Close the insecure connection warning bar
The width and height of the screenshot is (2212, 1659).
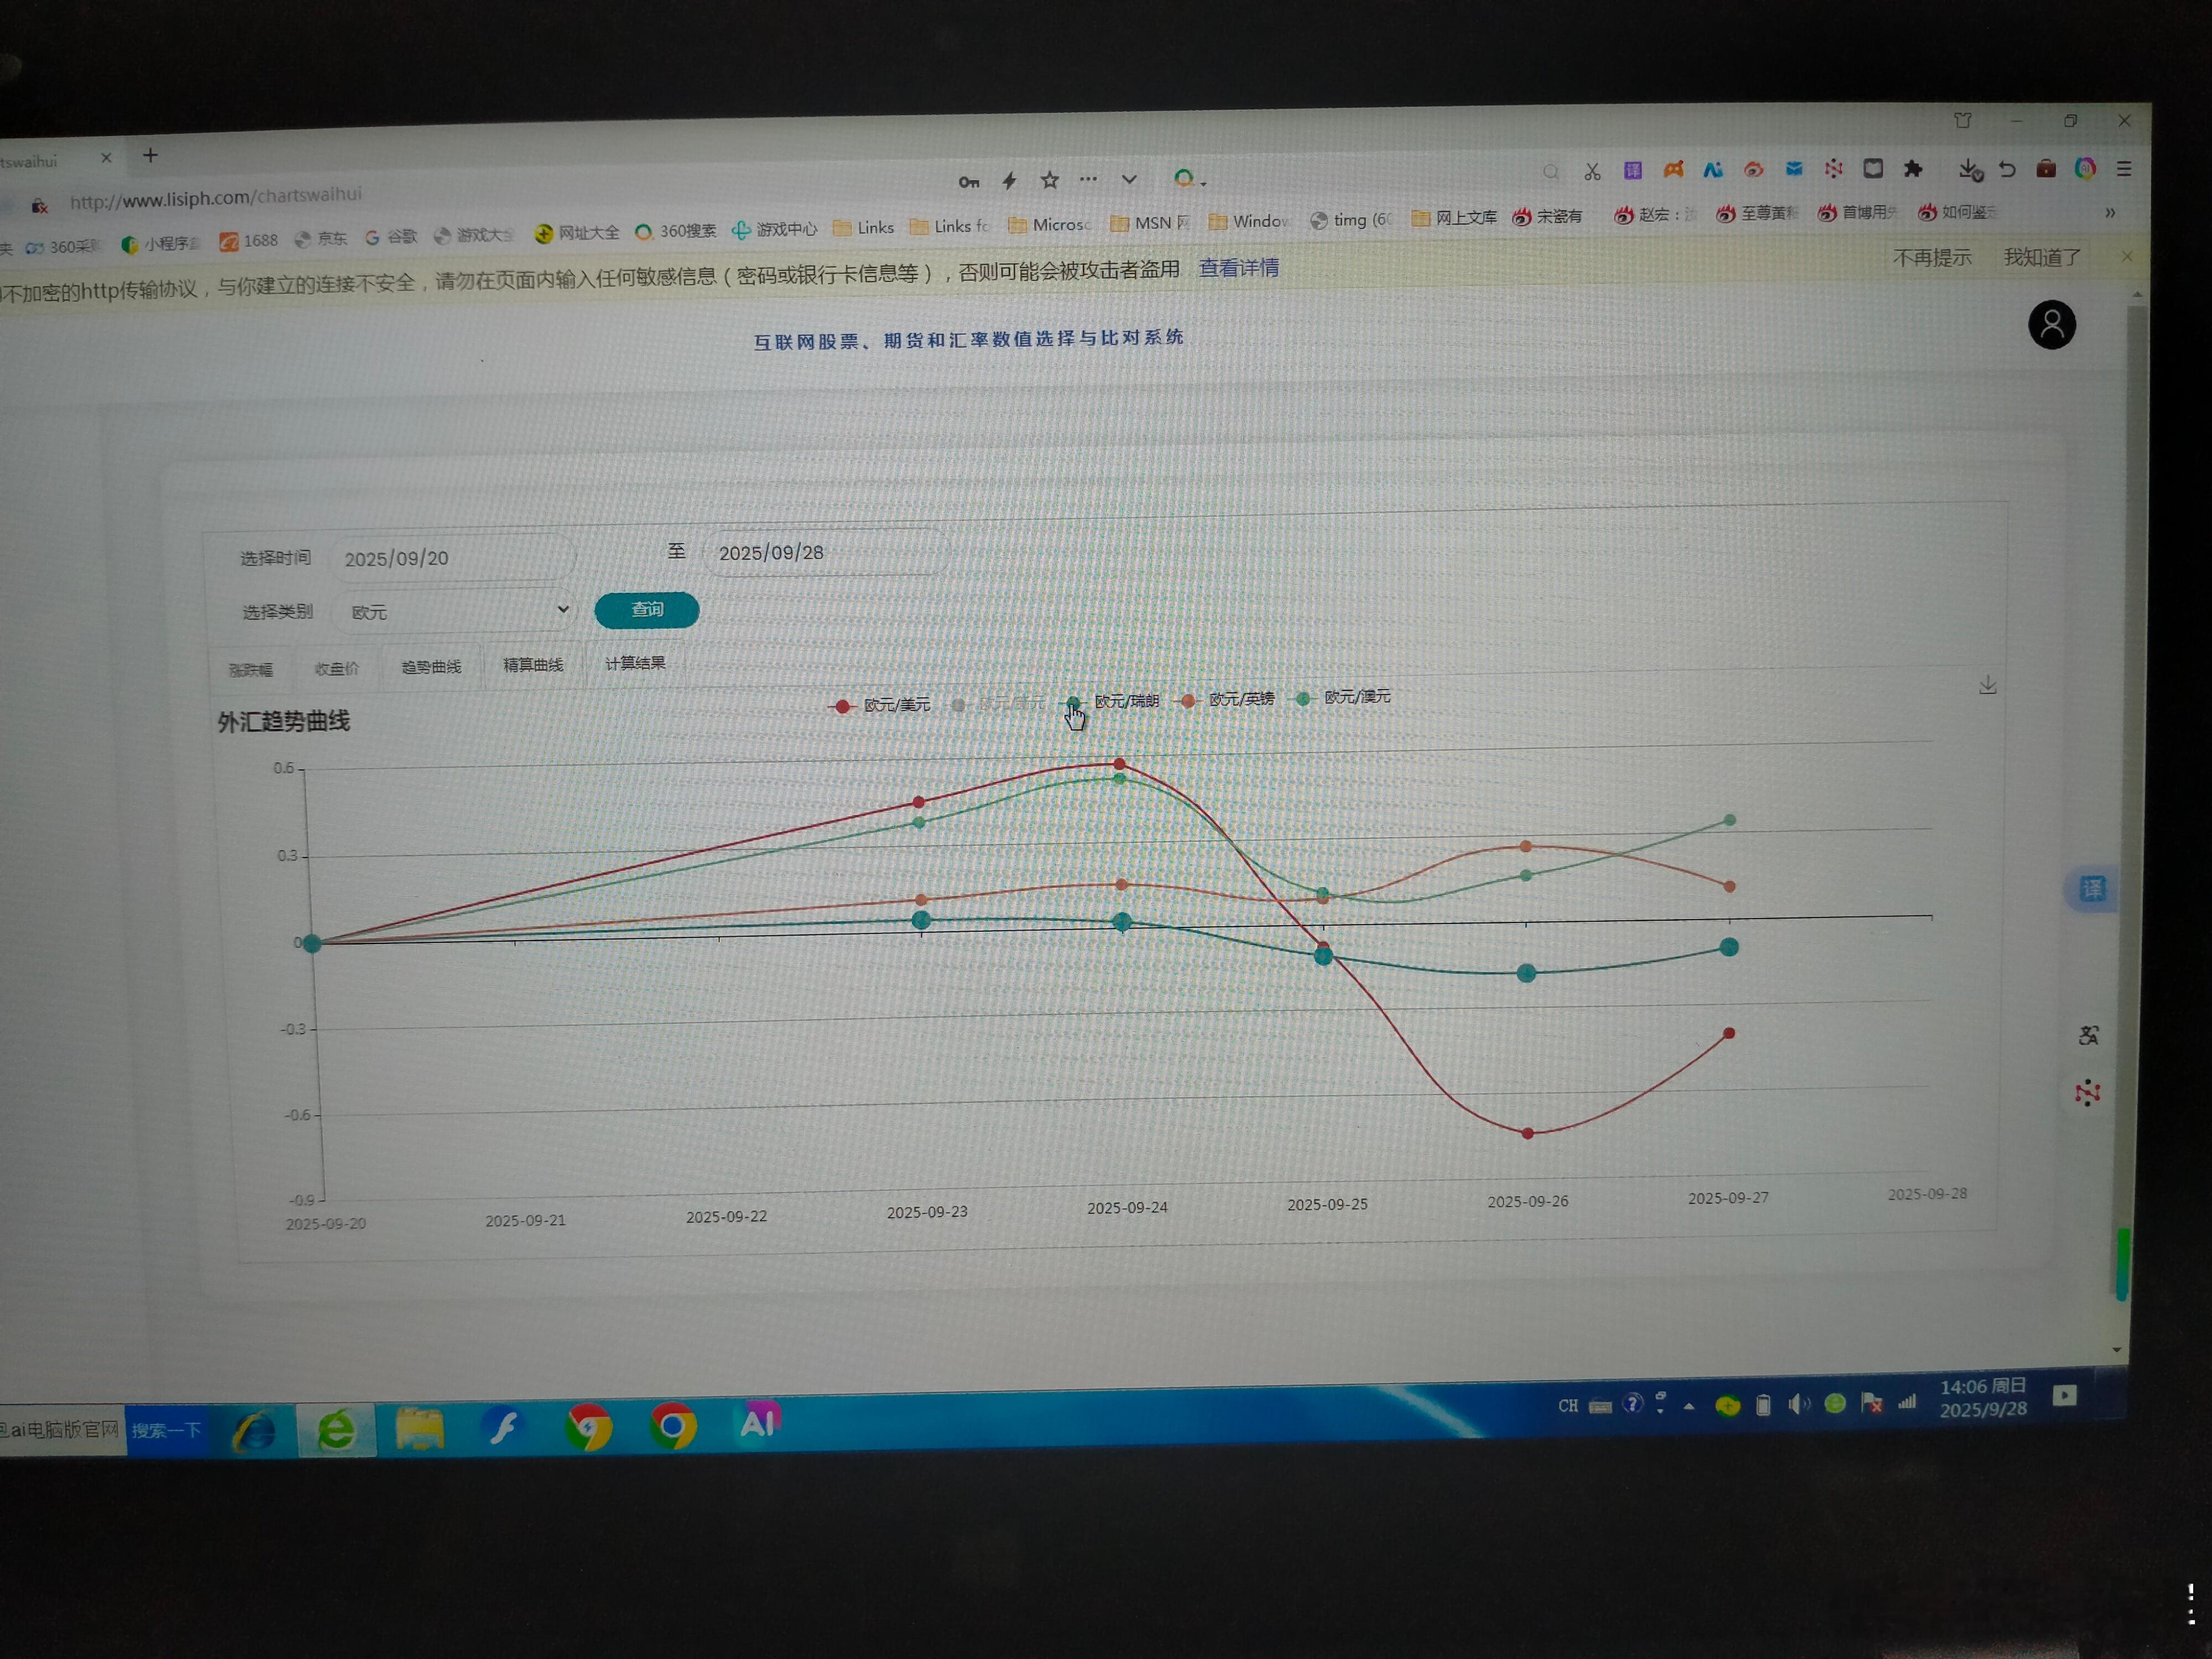point(2127,256)
